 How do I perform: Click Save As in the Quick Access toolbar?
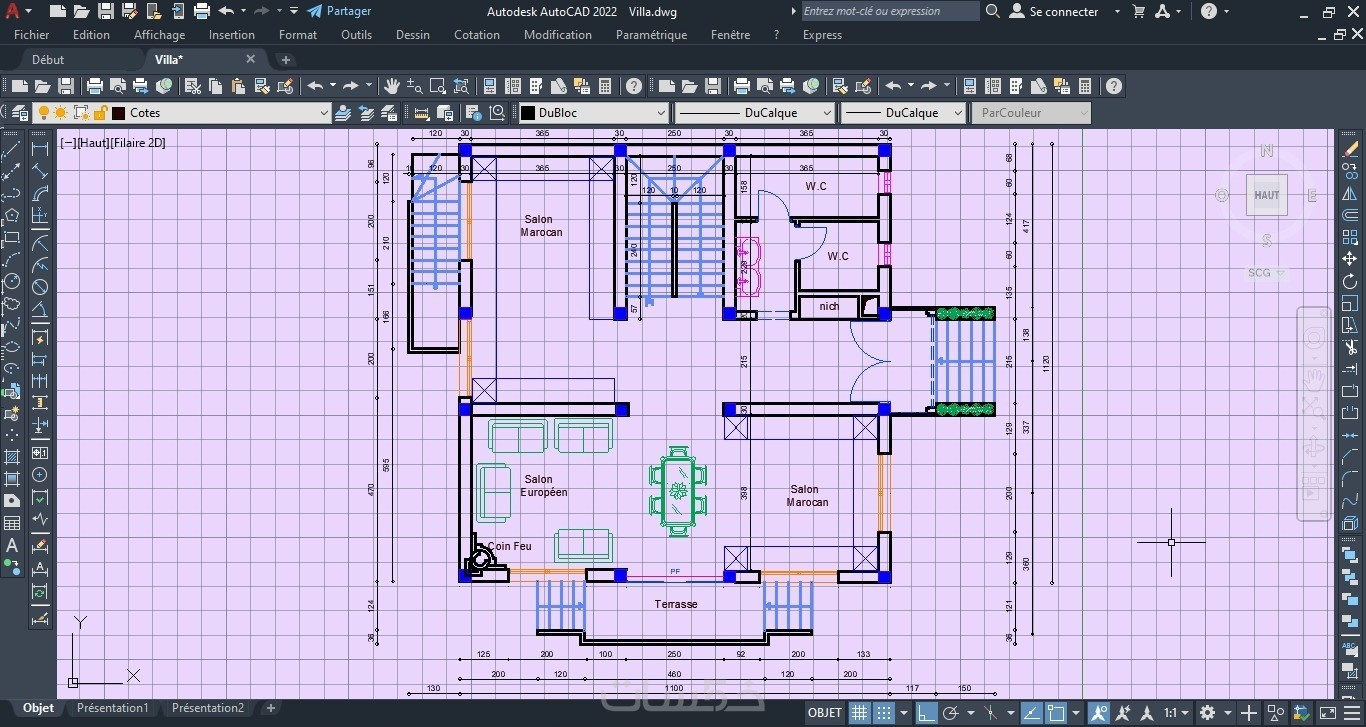[x=130, y=12]
